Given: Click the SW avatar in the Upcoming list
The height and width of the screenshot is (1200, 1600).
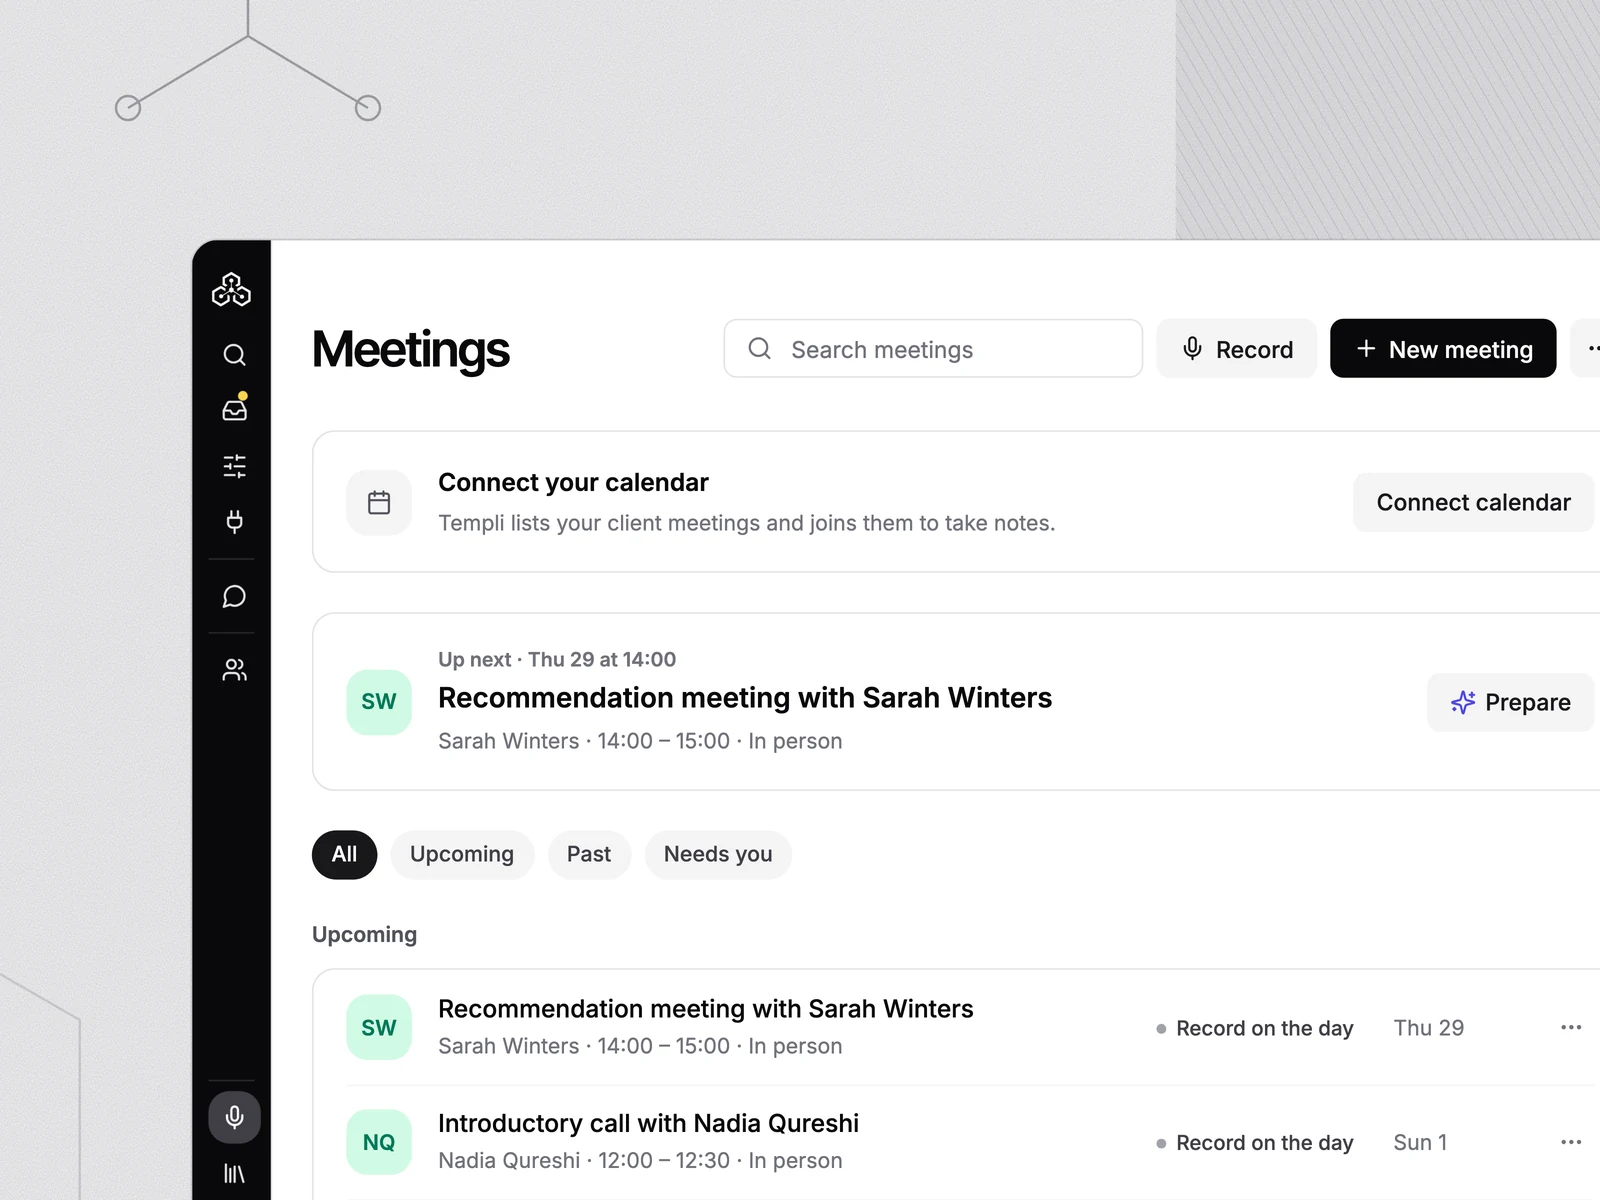Looking at the screenshot, I should click(x=379, y=1027).
